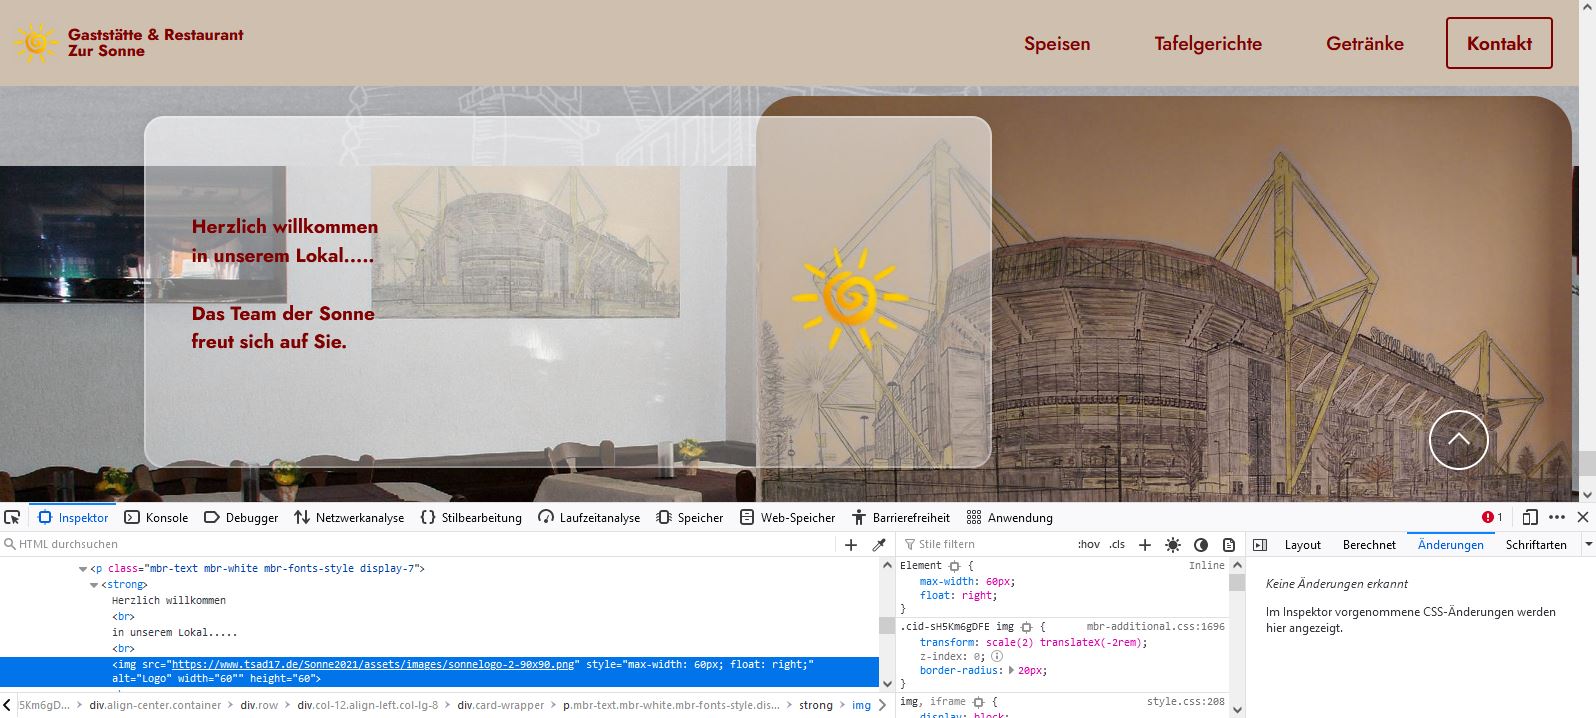Activate the element picker tool
The image size is (1596, 718).
(12, 517)
